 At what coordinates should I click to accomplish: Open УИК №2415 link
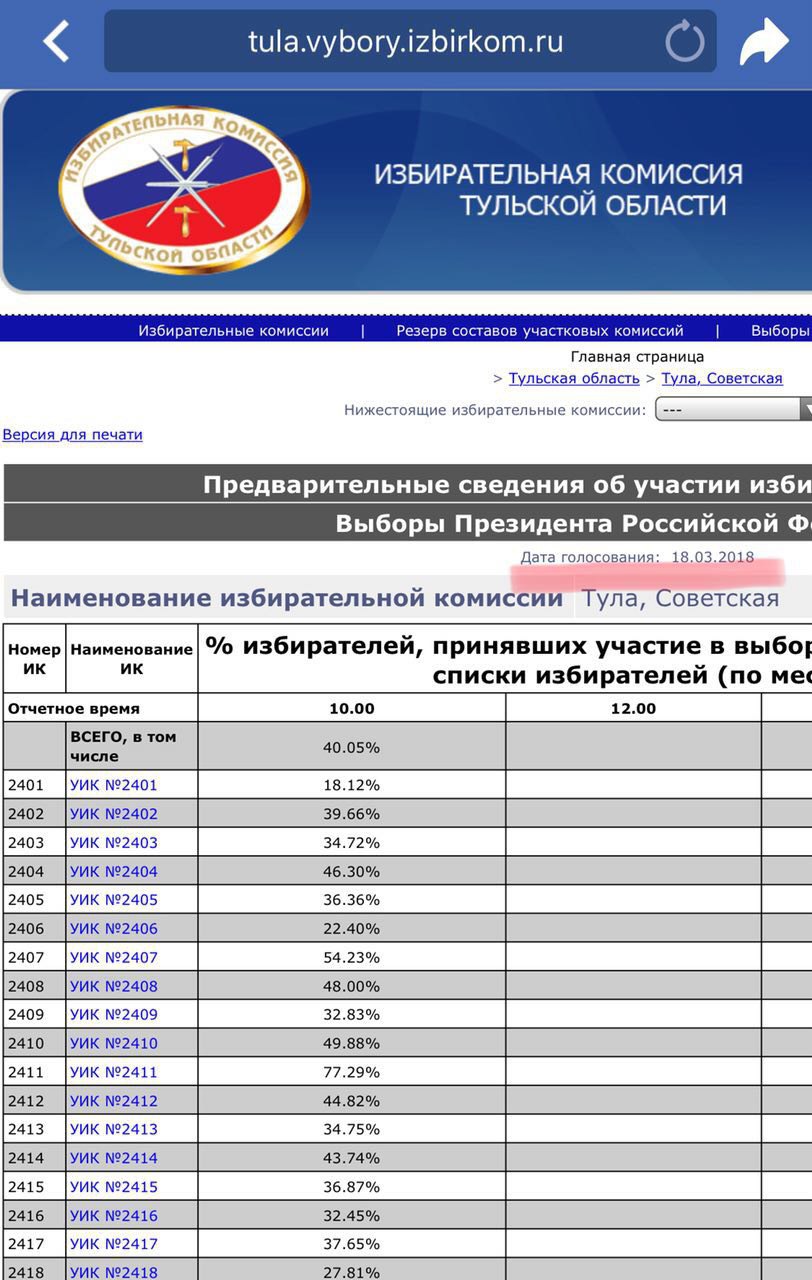point(114,1187)
